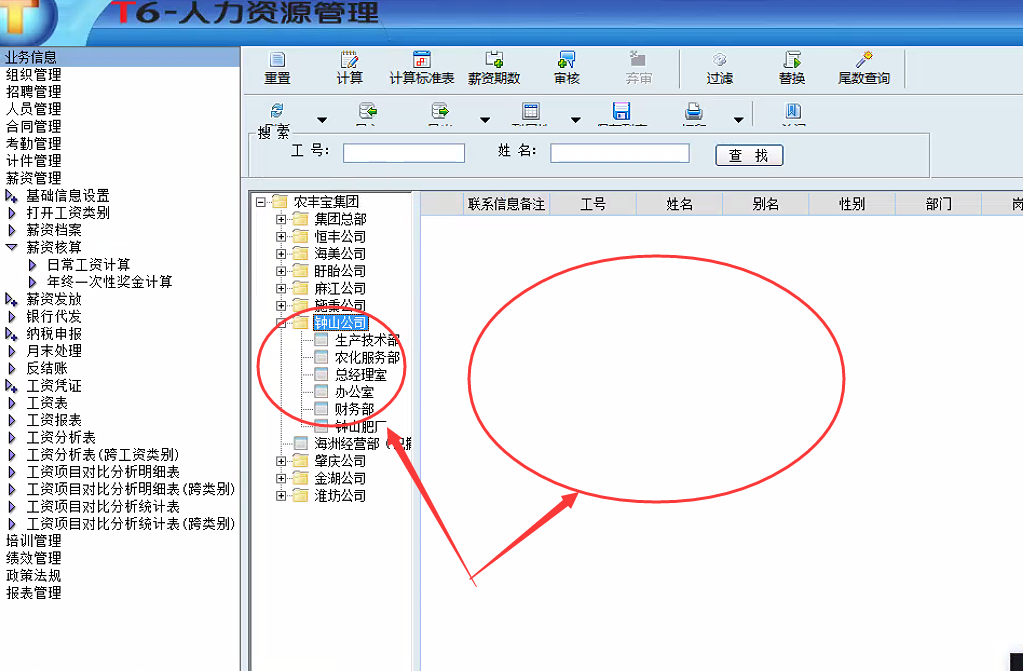Image resolution: width=1023 pixels, height=671 pixels.
Task: Select 农化服务部 department in tree
Action: (367, 358)
